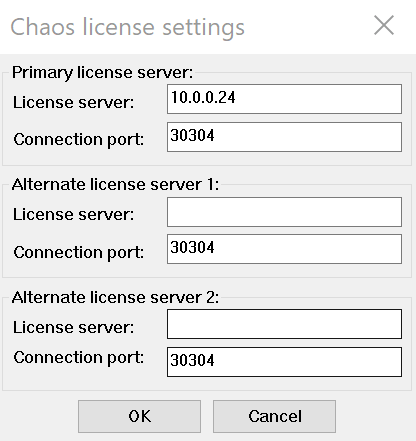
Task: Click the primary License server field containing 10.0.0.24
Action: (284, 99)
